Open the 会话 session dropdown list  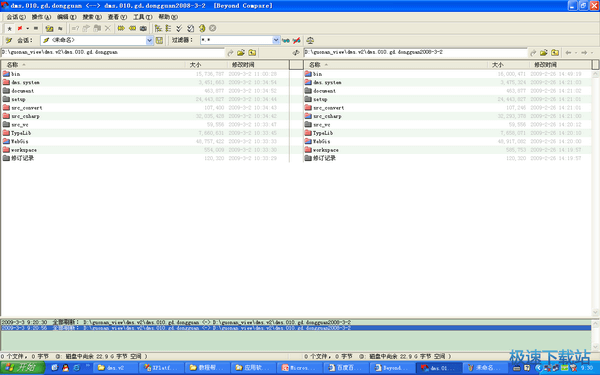tap(150, 40)
